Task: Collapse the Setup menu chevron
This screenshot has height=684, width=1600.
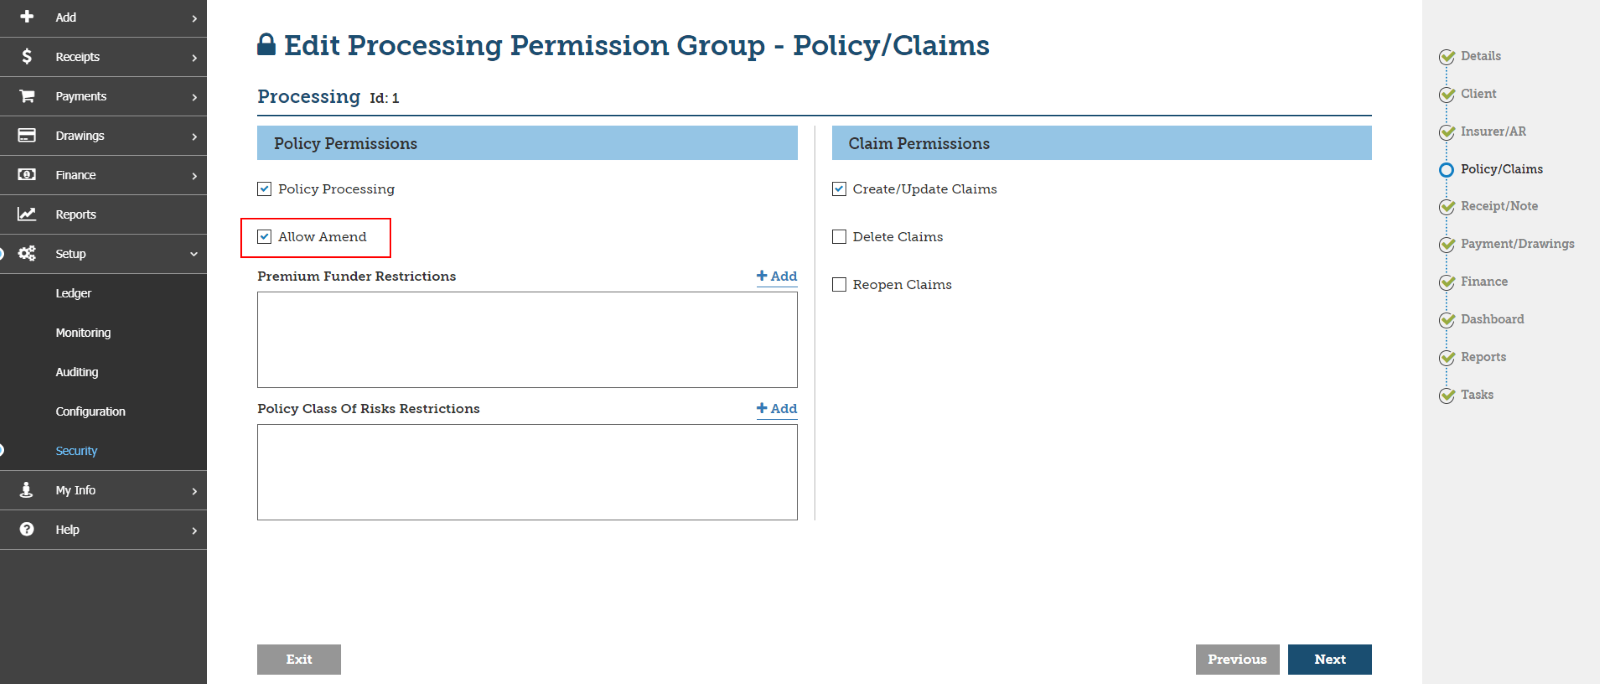Action: 194,254
